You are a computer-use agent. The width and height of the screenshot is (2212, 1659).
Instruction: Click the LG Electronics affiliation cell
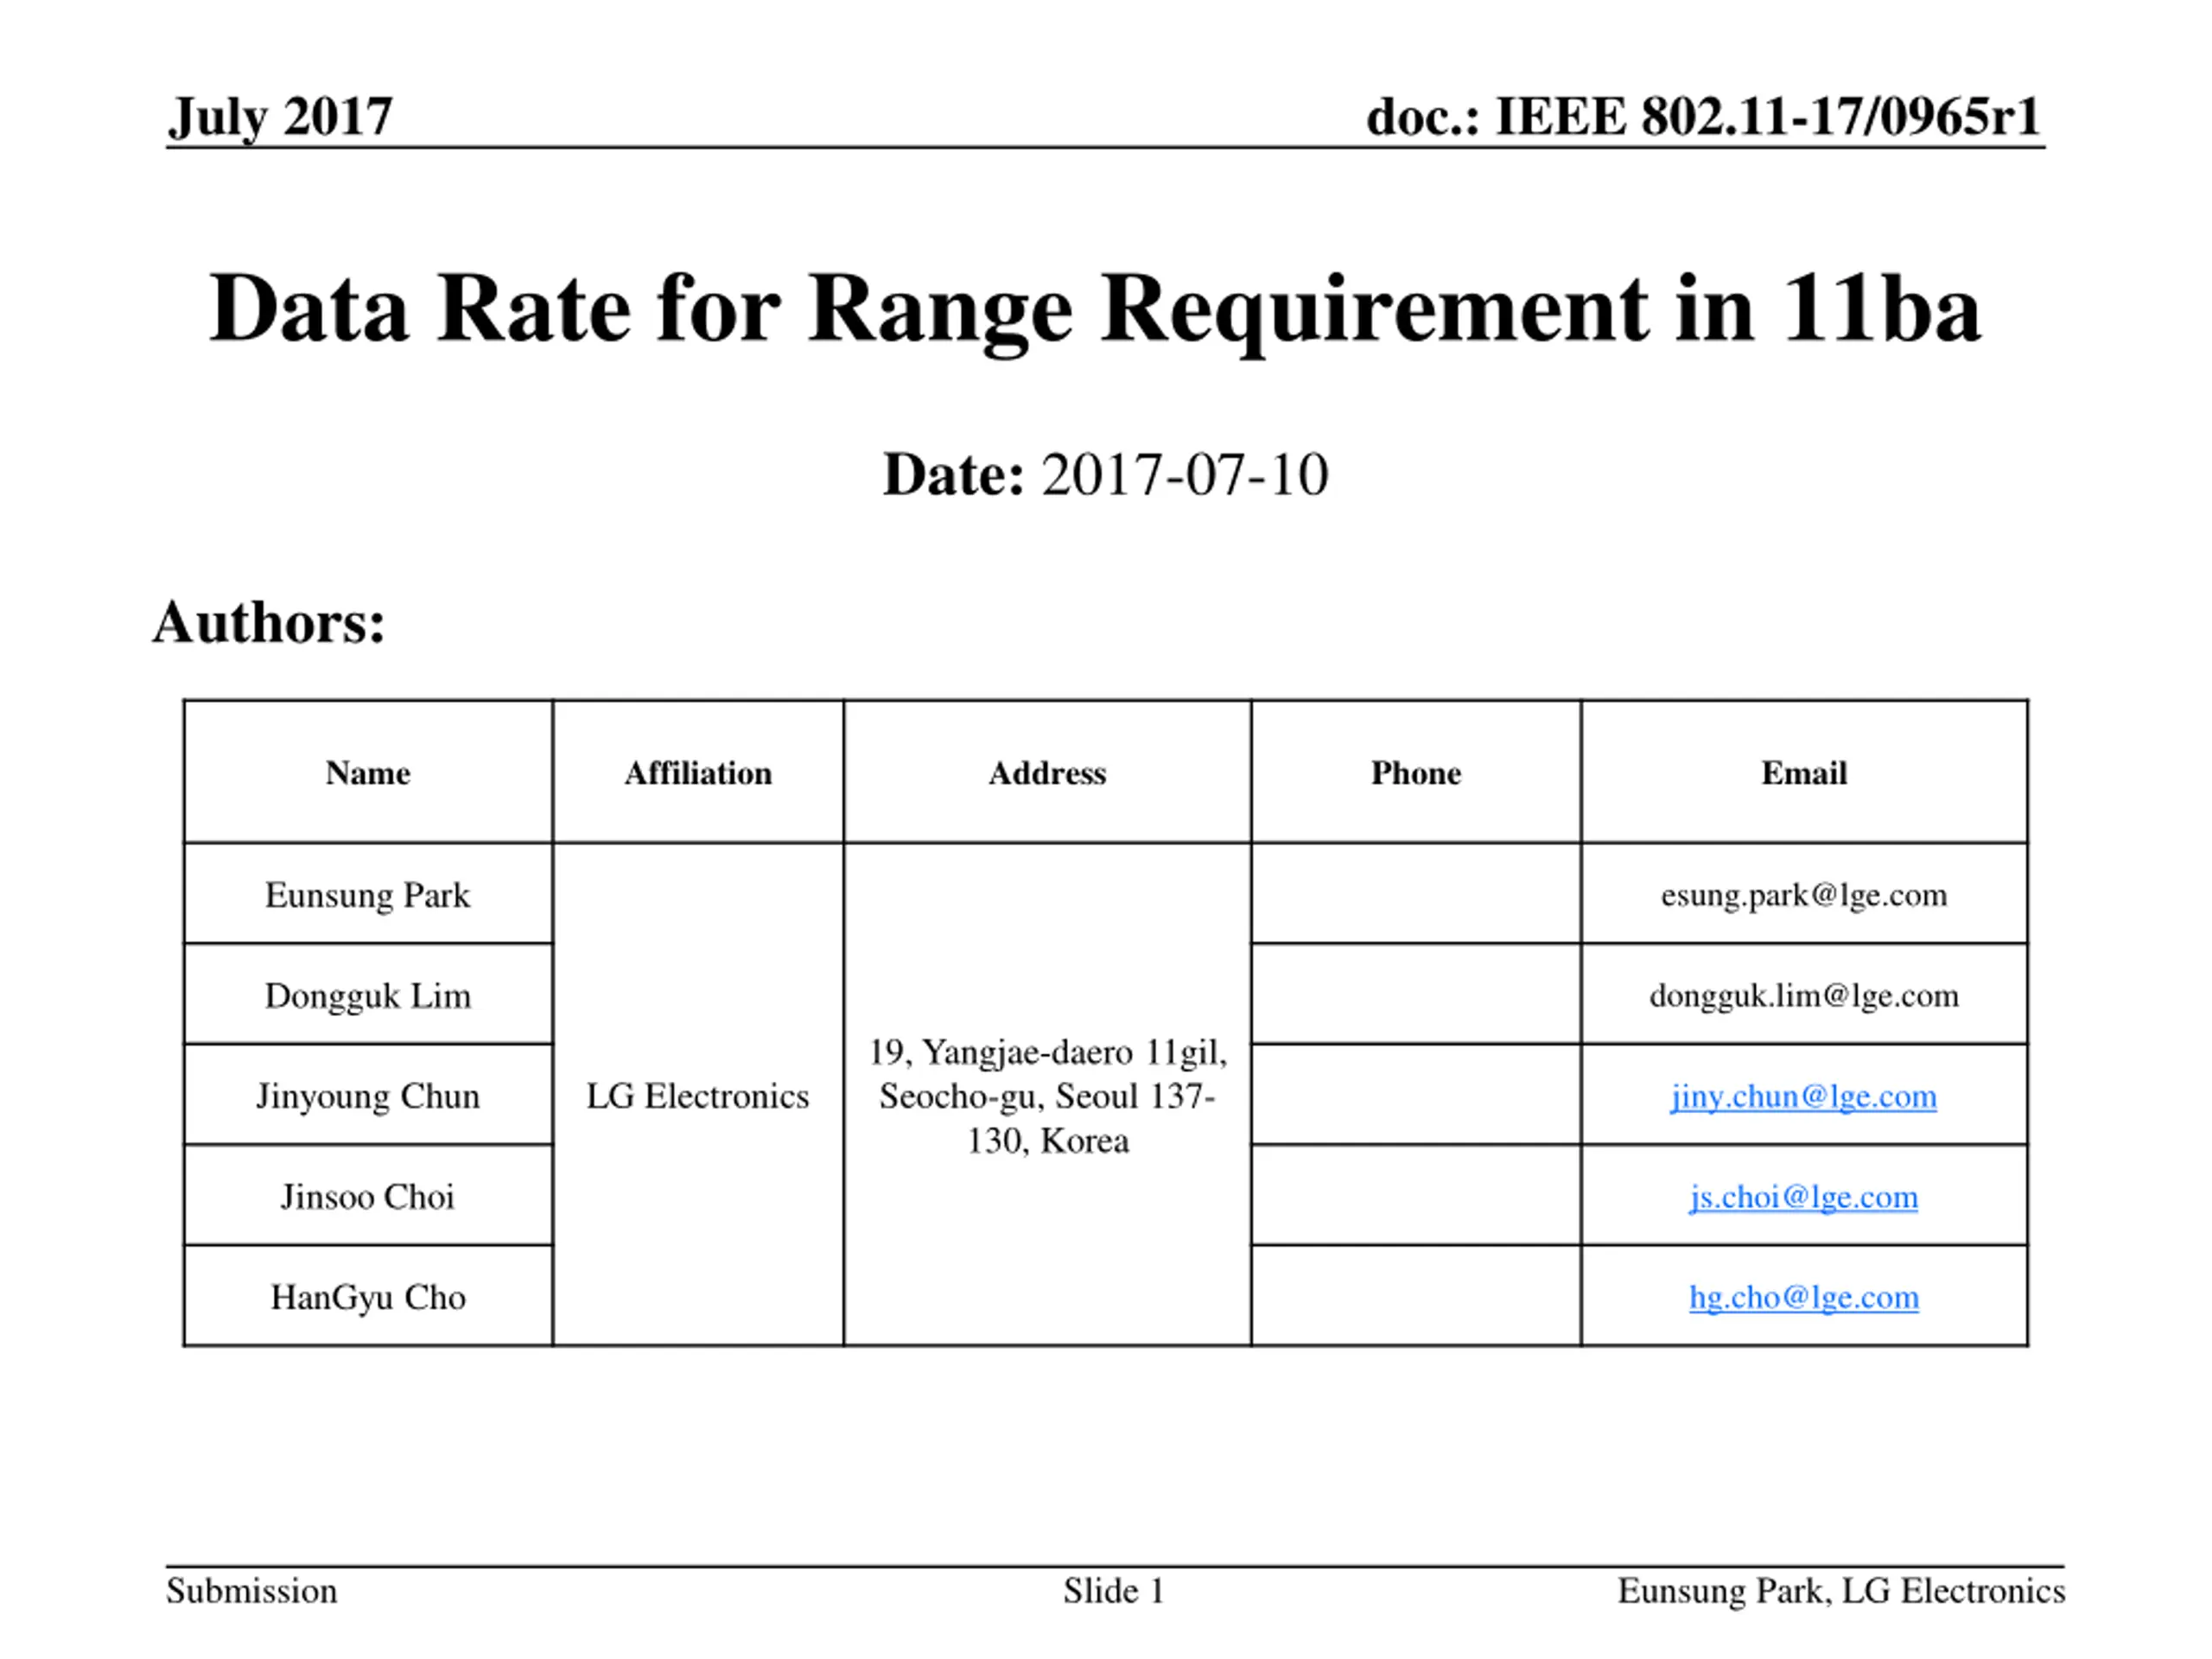[698, 1095]
